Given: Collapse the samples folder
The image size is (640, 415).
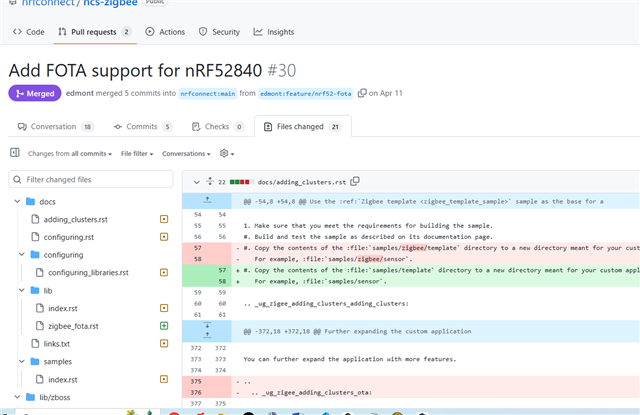Looking at the screenshot, I should [22, 361].
